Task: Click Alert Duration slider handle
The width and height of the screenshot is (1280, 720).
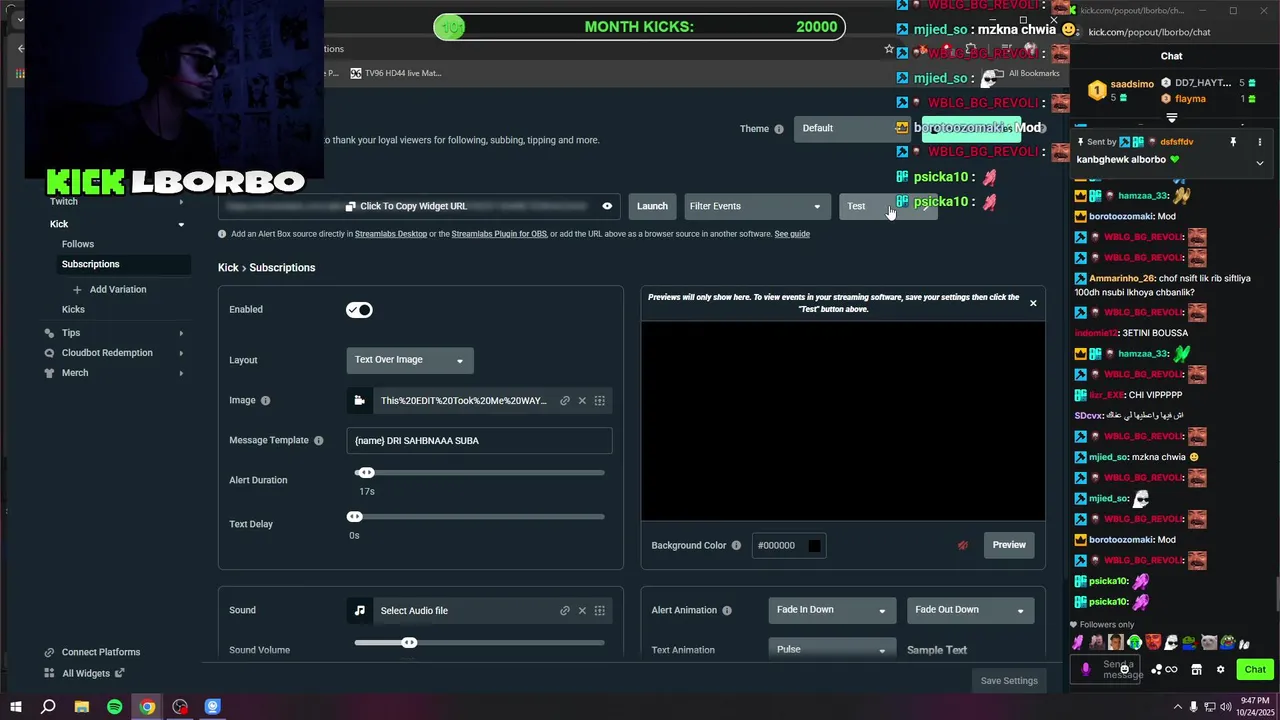Action: (366, 473)
